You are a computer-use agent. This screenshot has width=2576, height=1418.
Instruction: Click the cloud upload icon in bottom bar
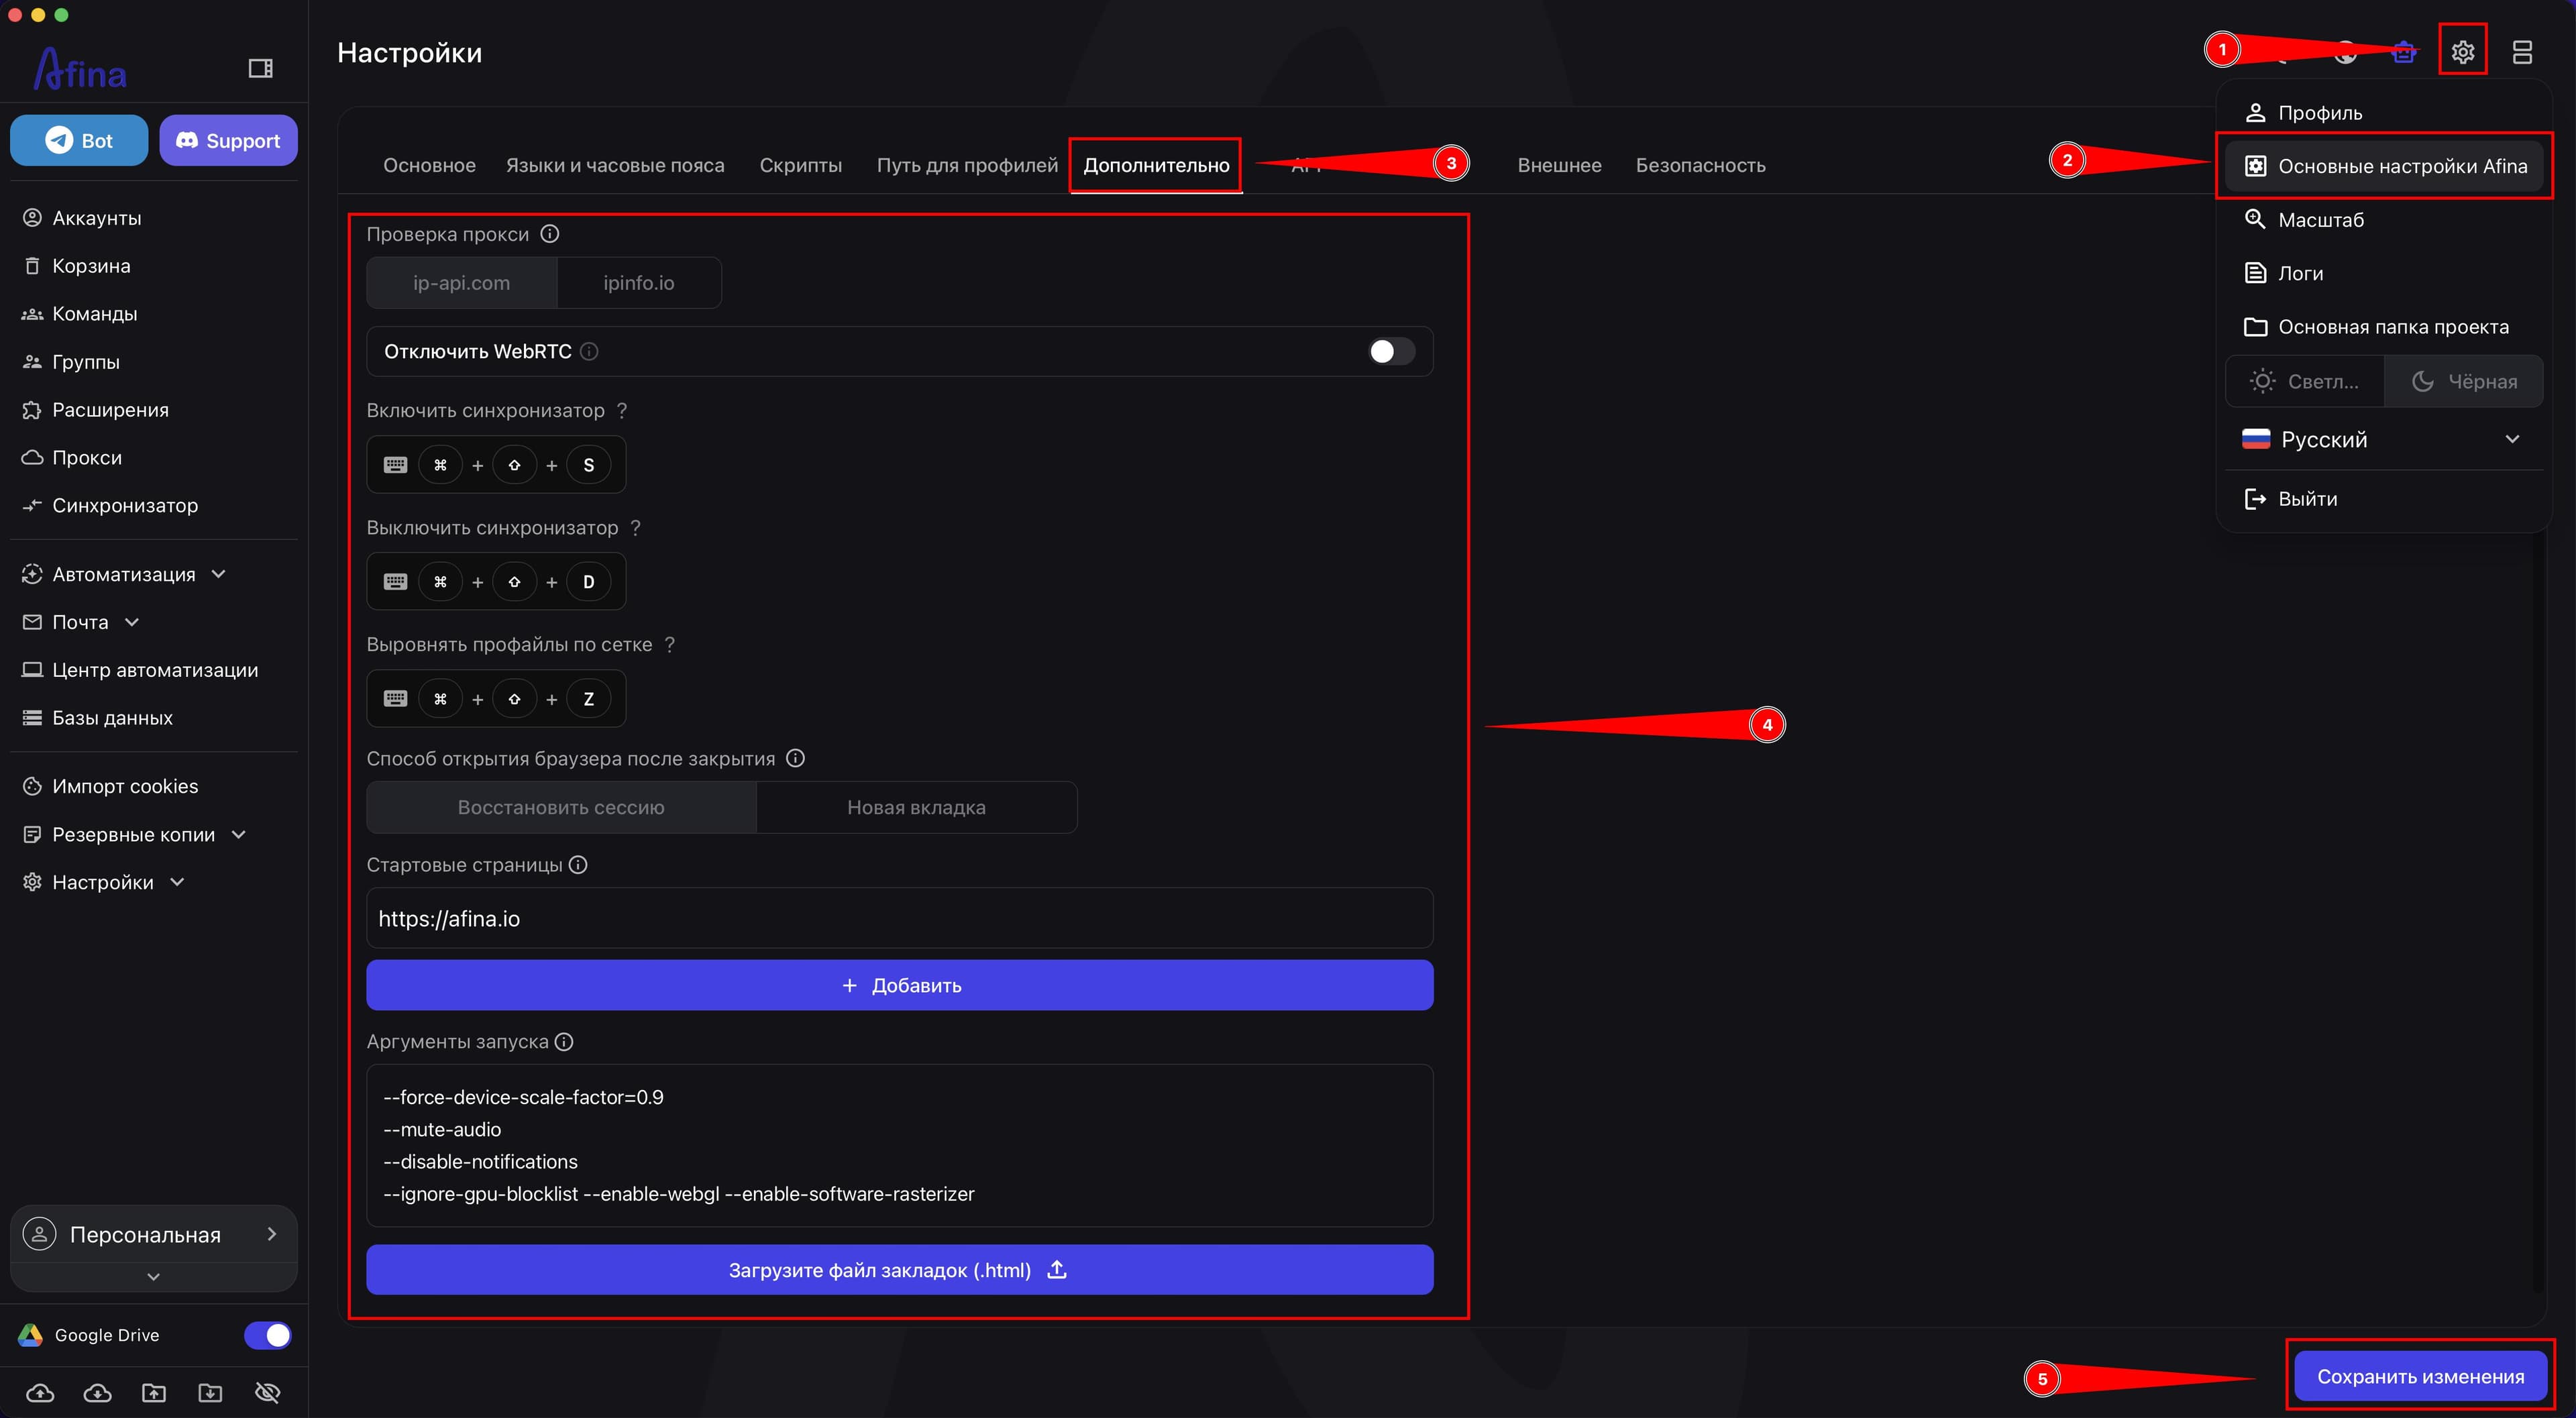point(40,1392)
